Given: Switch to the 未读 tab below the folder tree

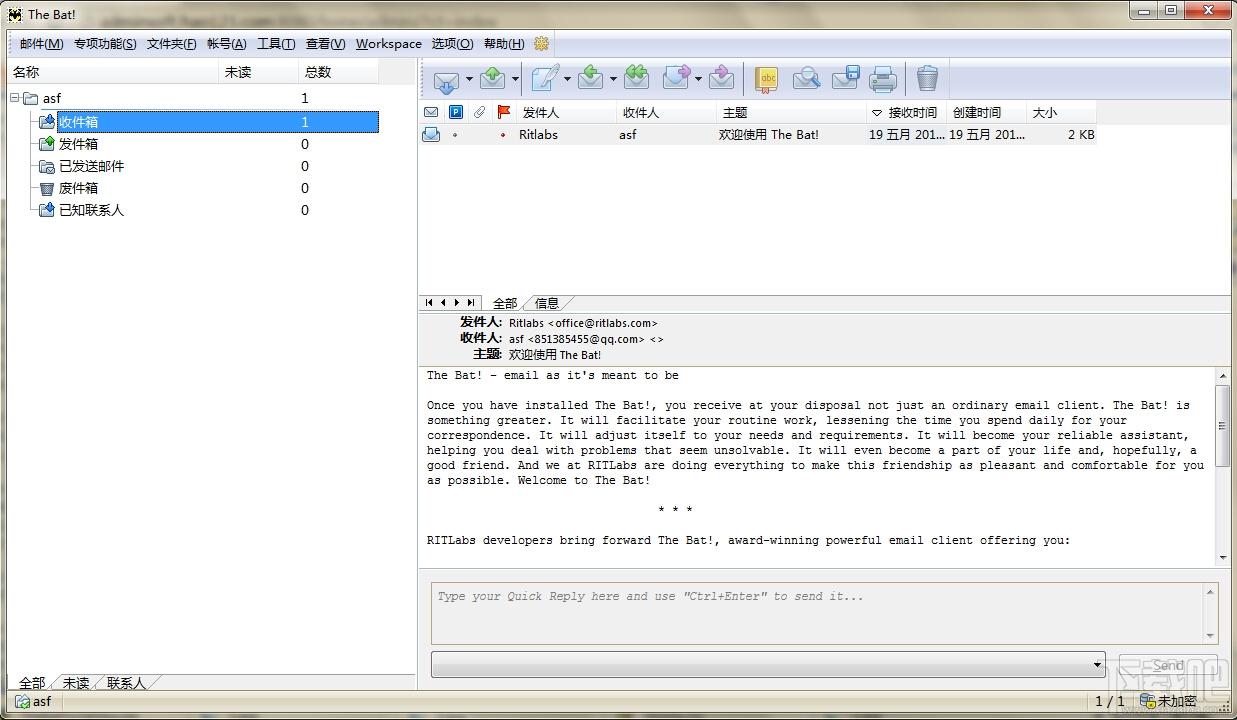Looking at the screenshot, I should point(76,683).
